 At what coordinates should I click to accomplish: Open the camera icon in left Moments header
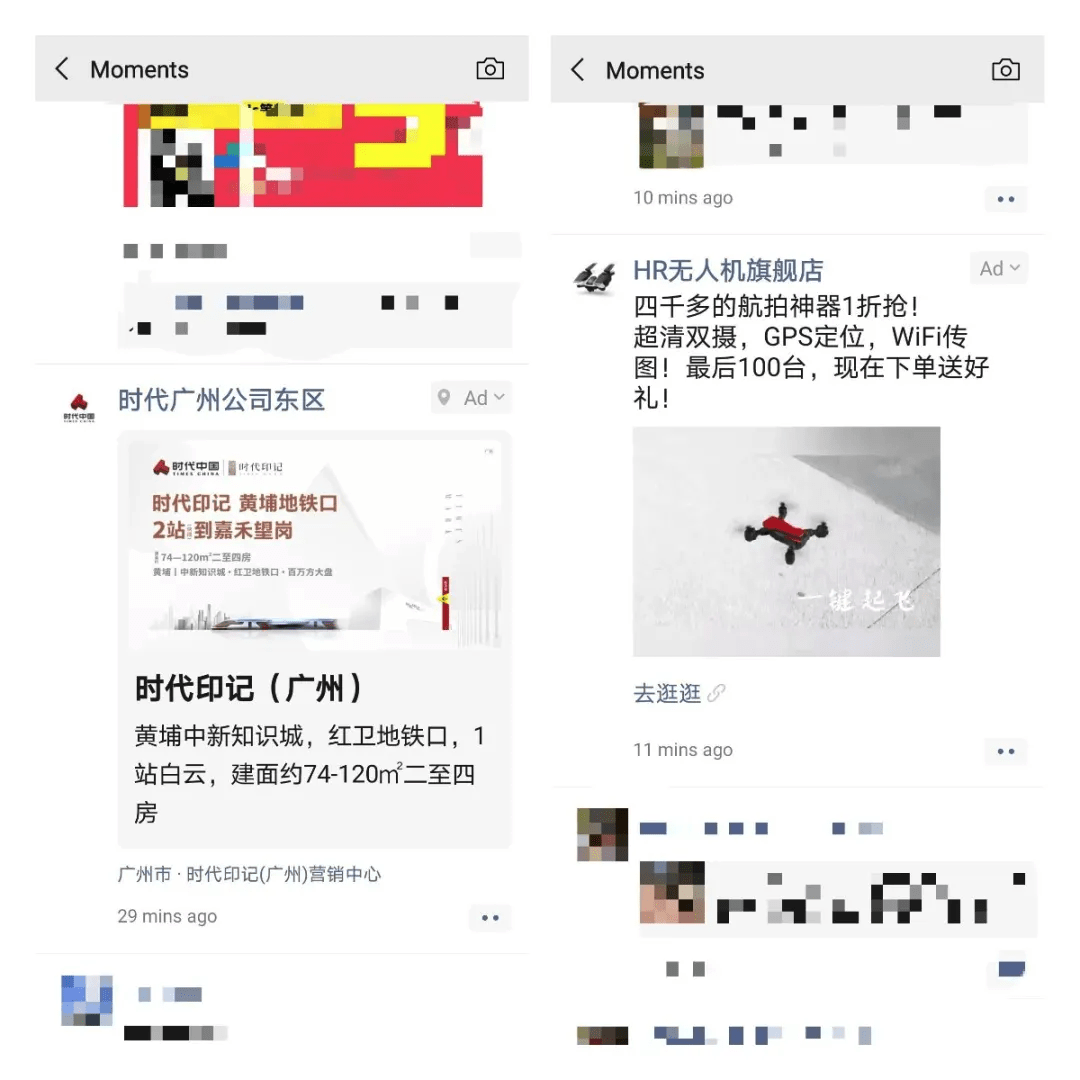tap(490, 69)
